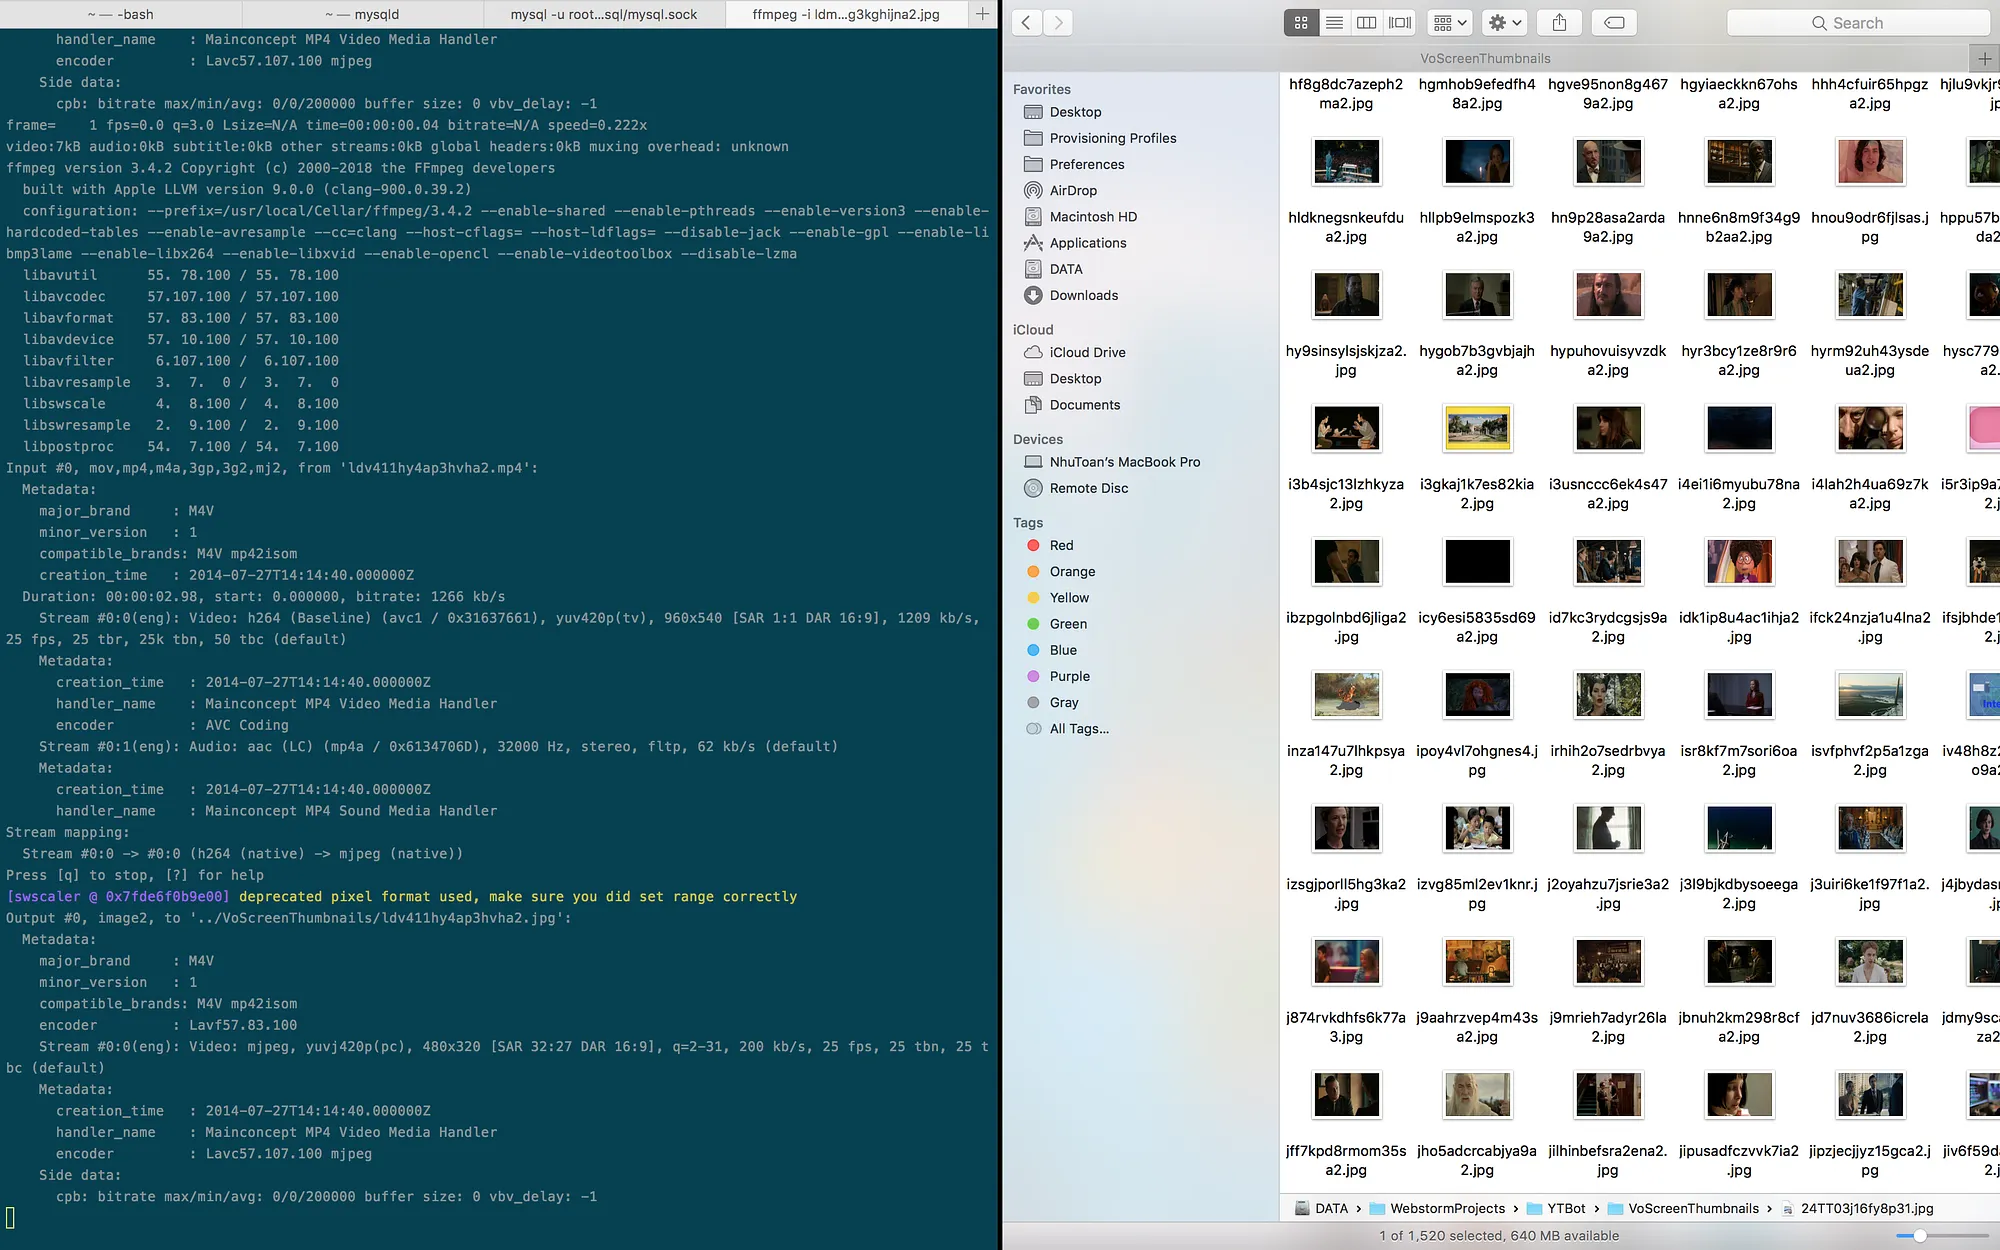This screenshot has width=2000, height=1250.
Task: Switch Finder to cover flow view
Action: tap(1400, 22)
